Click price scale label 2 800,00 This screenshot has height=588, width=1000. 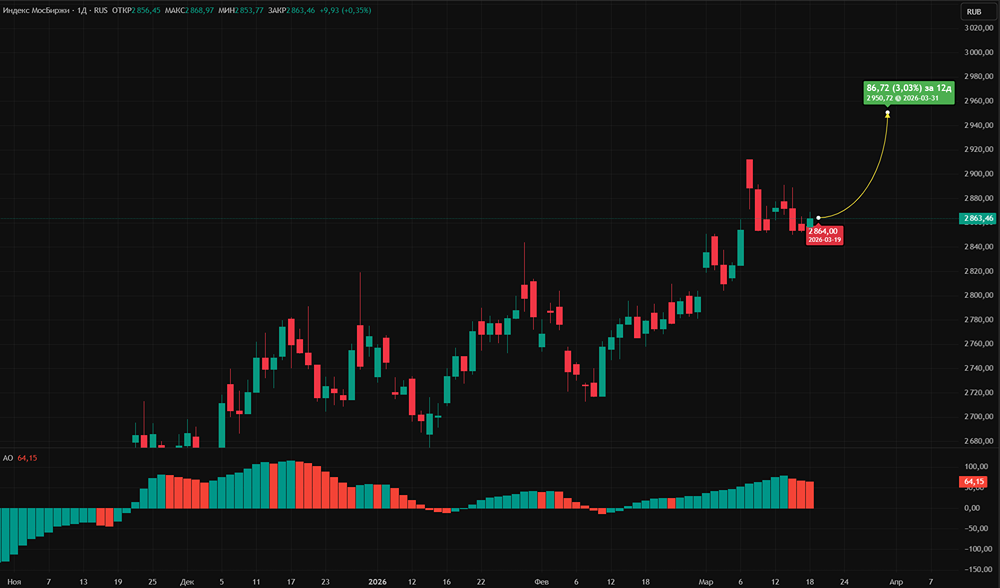pyautogui.click(x=979, y=295)
